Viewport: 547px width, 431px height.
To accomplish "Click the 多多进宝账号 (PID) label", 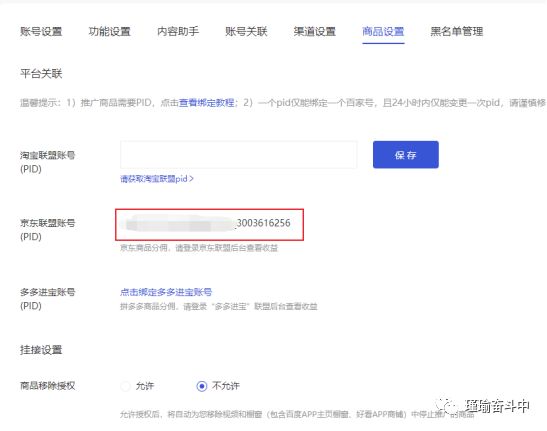I will click(x=47, y=299).
